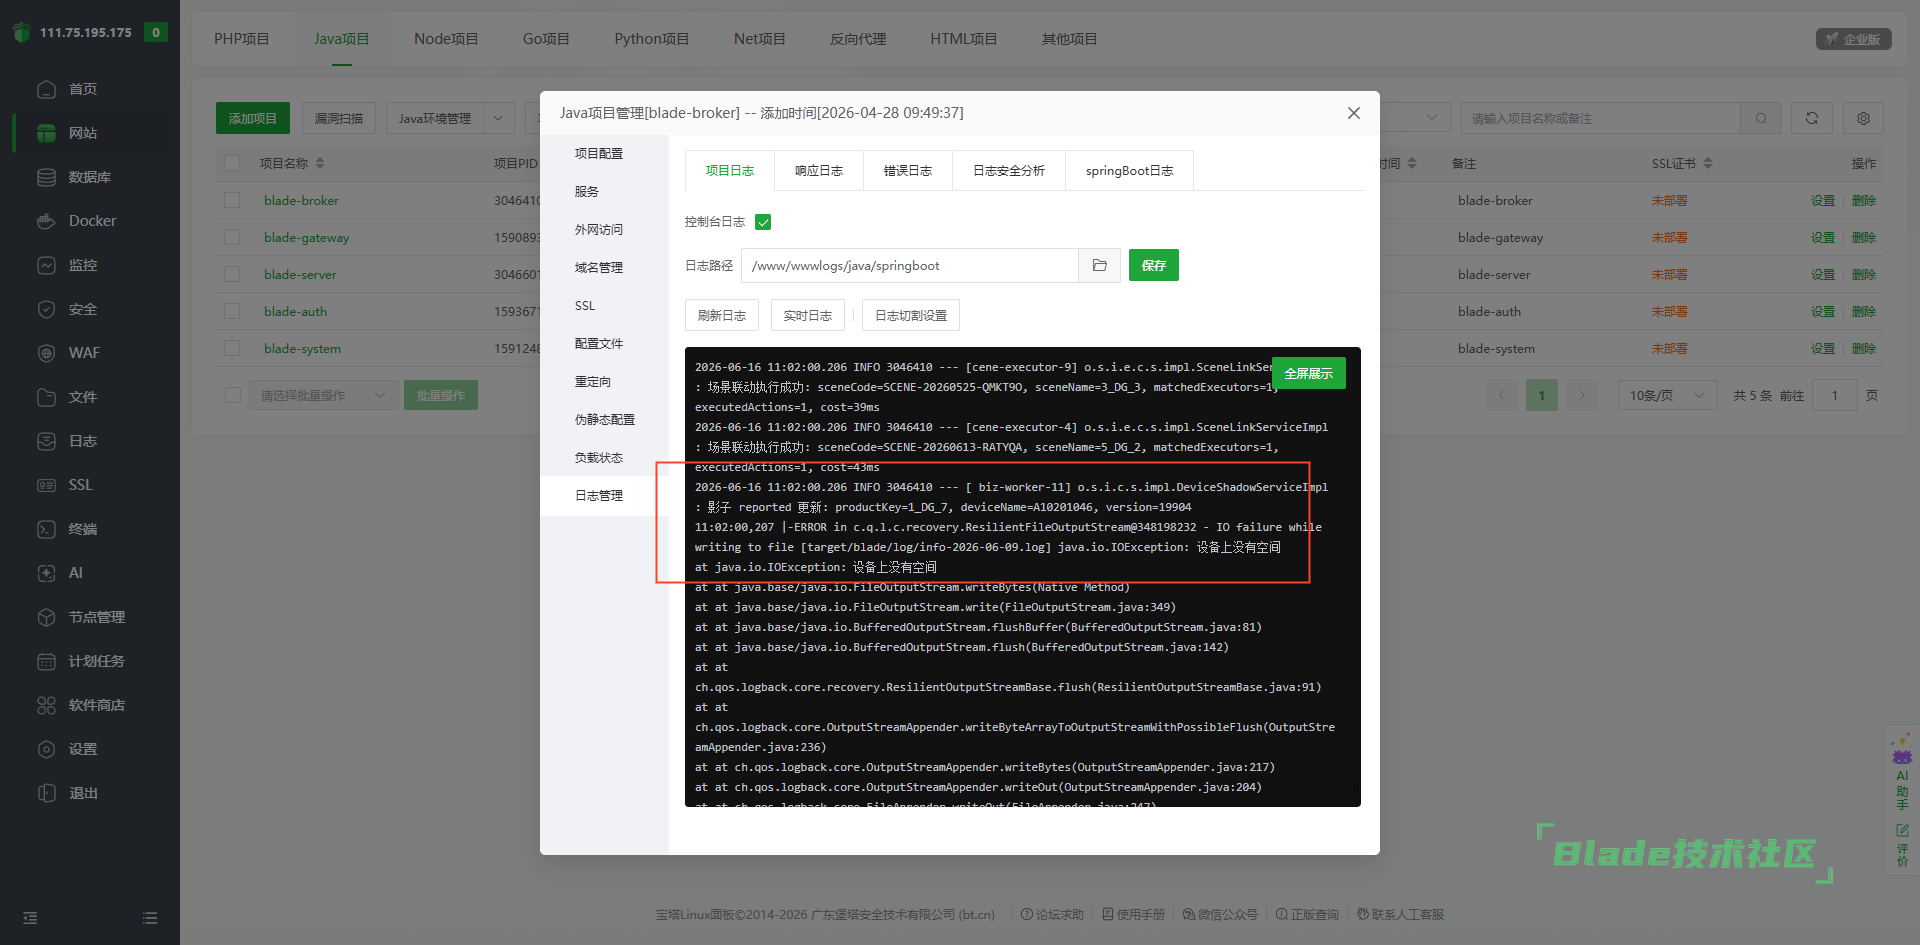Click the green 保存 button
1920x945 pixels.
[x=1154, y=265]
